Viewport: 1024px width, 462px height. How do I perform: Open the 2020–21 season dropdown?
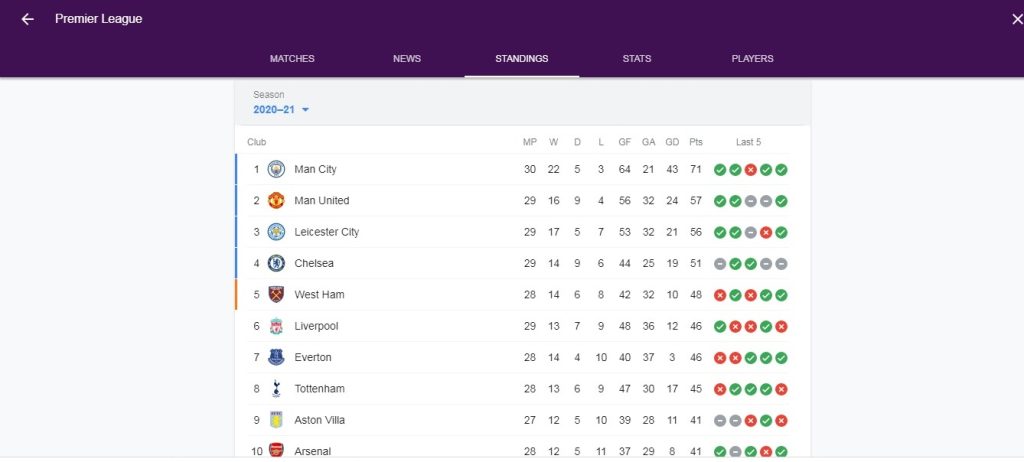[x=281, y=110]
